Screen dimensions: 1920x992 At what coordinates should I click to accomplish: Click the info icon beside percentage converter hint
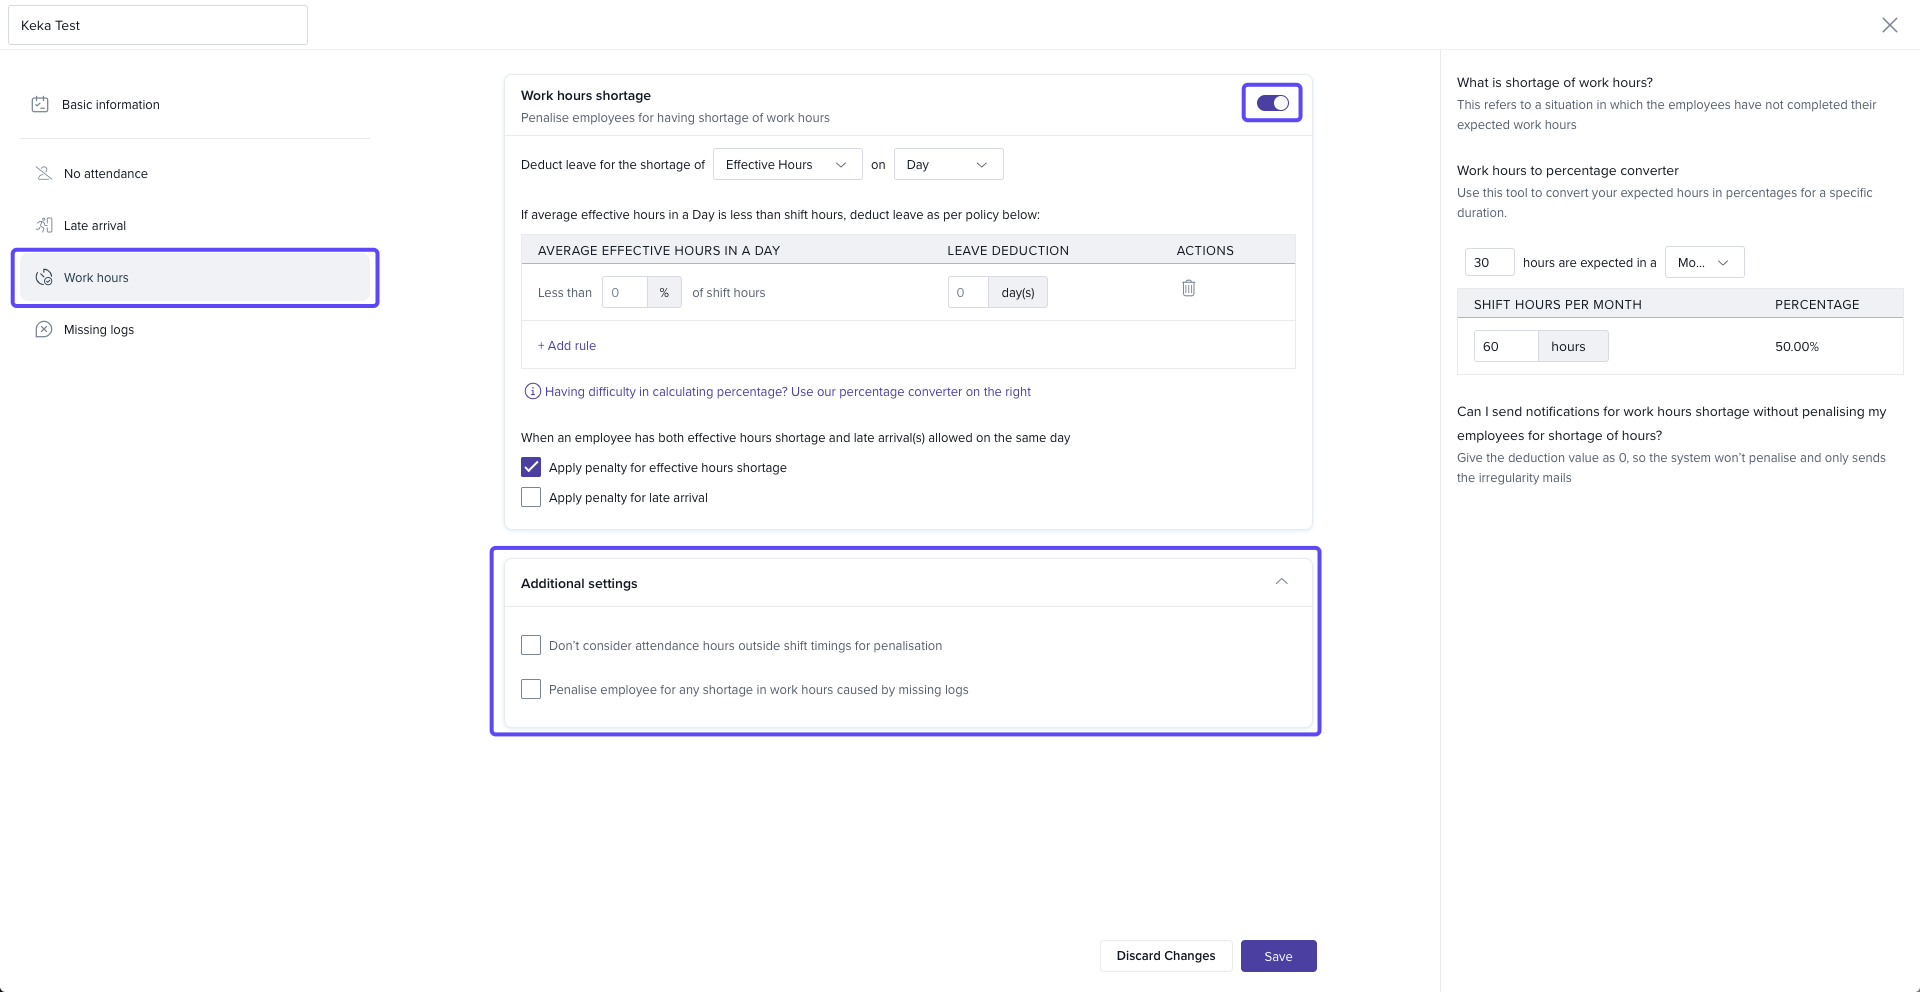pyautogui.click(x=532, y=391)
